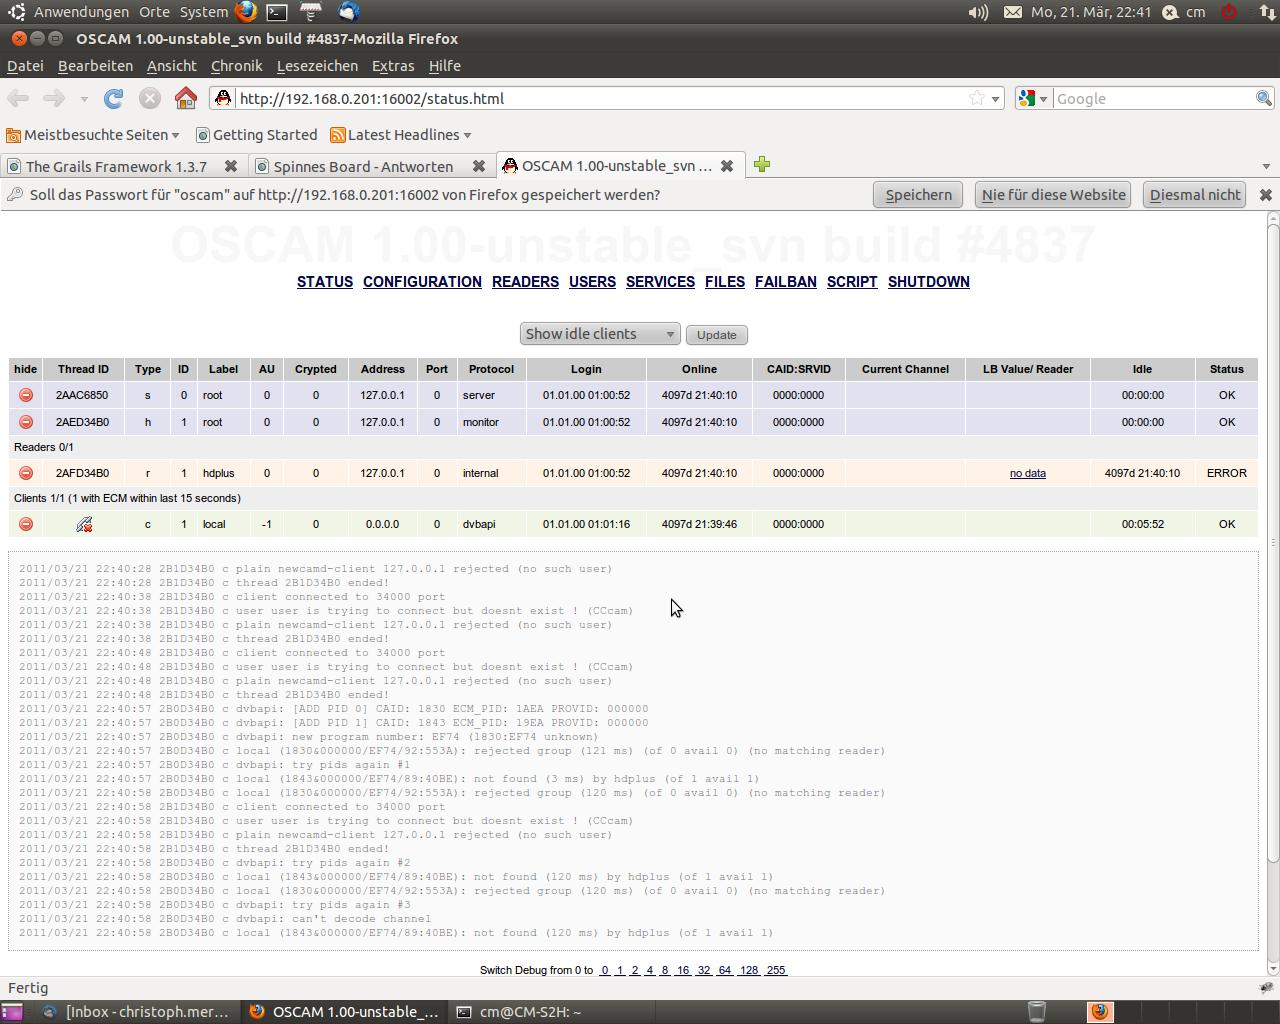The image size is (1280, 1024).
Task: Open the terminal launcher in top panel
Action: click(278, 12)
